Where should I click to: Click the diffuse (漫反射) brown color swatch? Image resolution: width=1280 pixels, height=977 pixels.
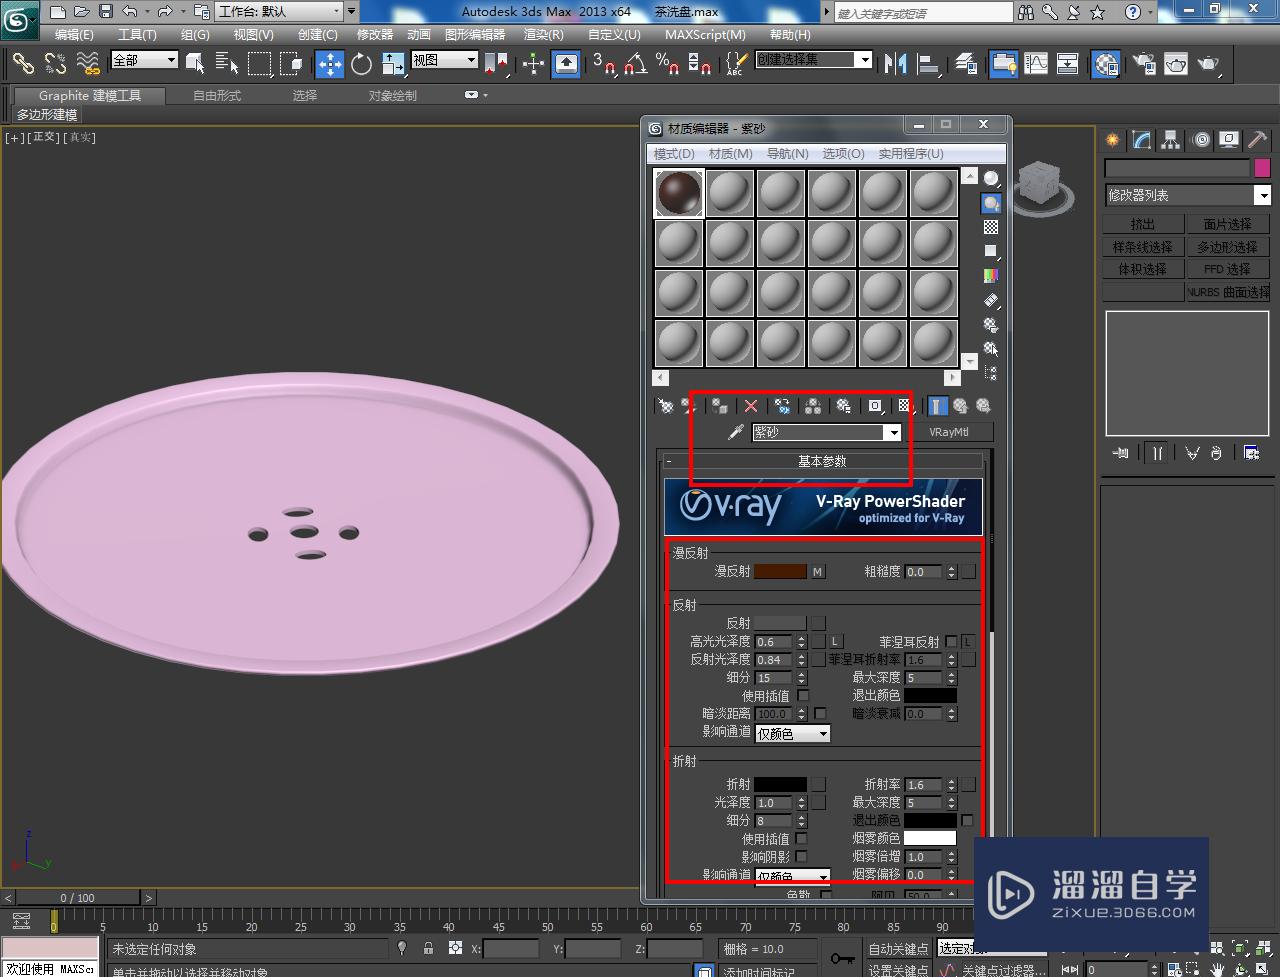tap(780, 572)
